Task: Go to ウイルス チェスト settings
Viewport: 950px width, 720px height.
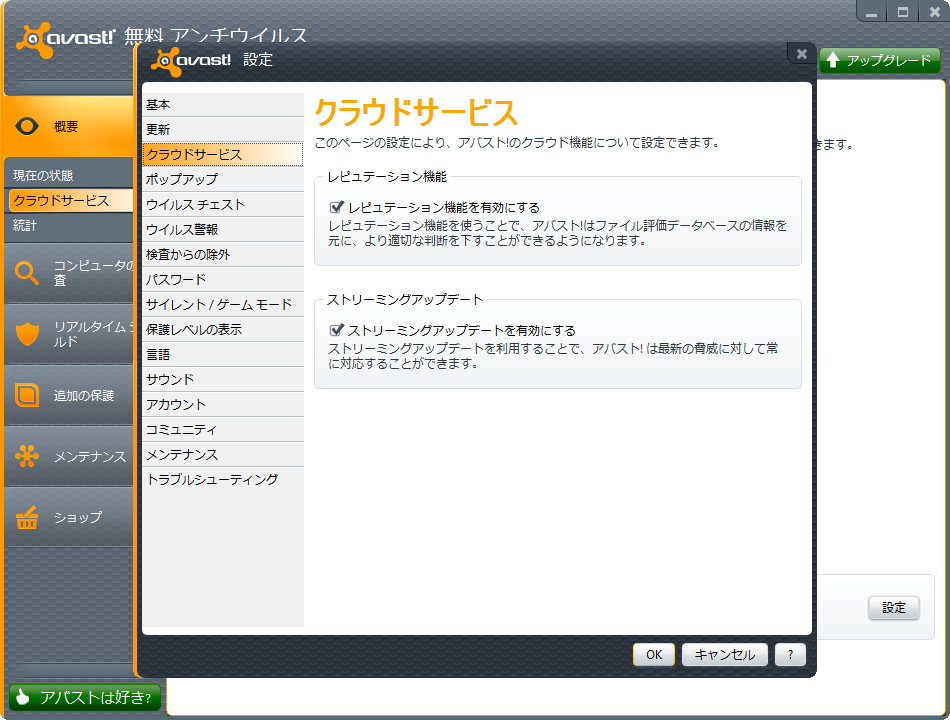Action: [223, 205]
